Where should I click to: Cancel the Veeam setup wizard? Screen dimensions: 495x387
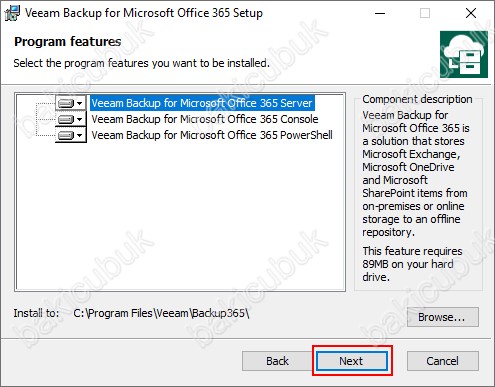443,361
